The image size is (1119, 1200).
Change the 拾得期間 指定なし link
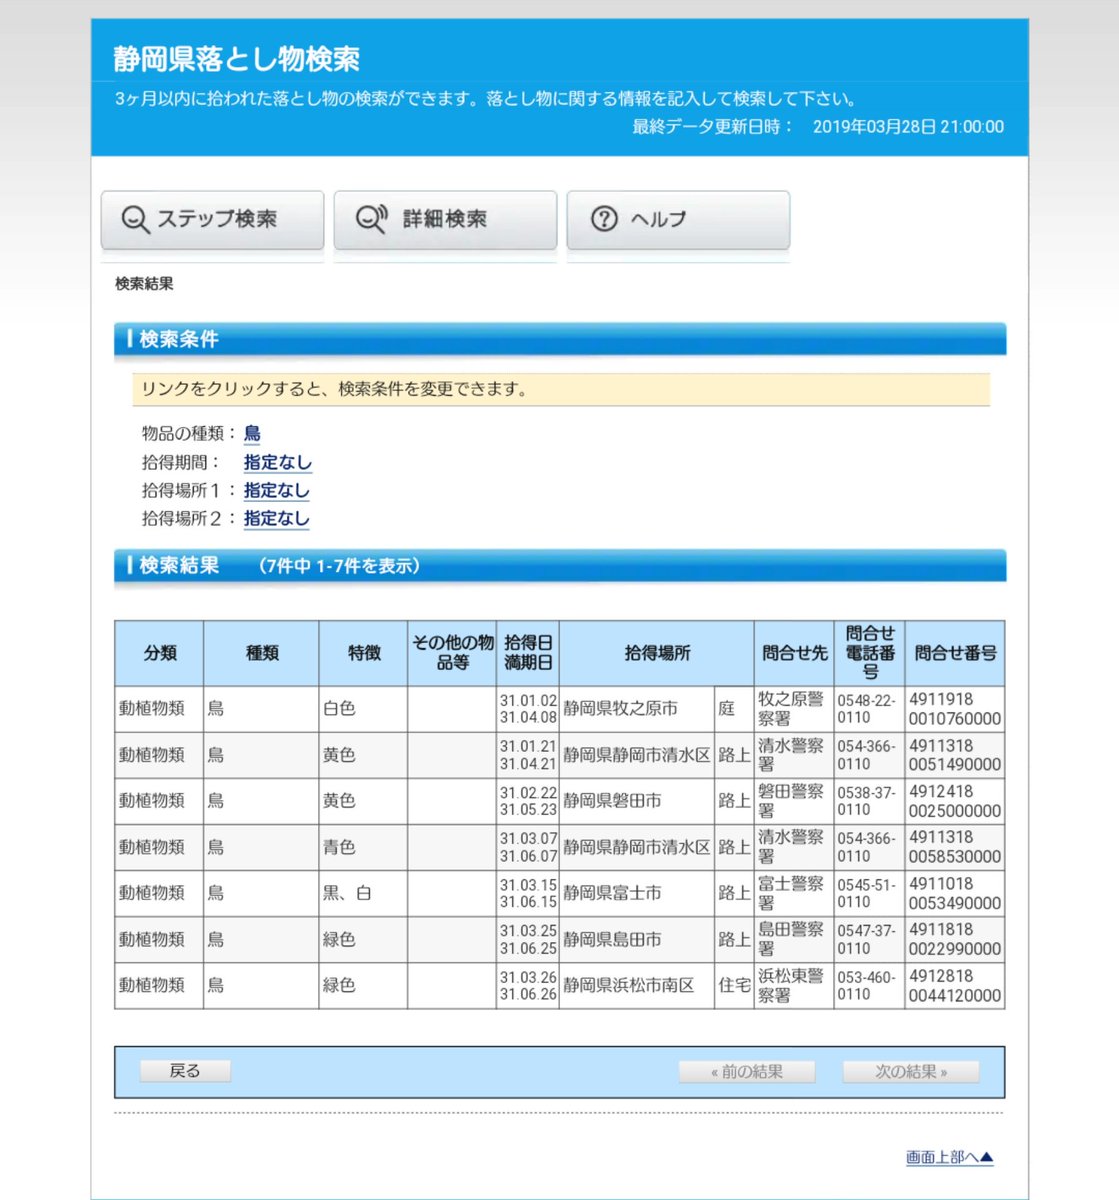tap(277, 462)
